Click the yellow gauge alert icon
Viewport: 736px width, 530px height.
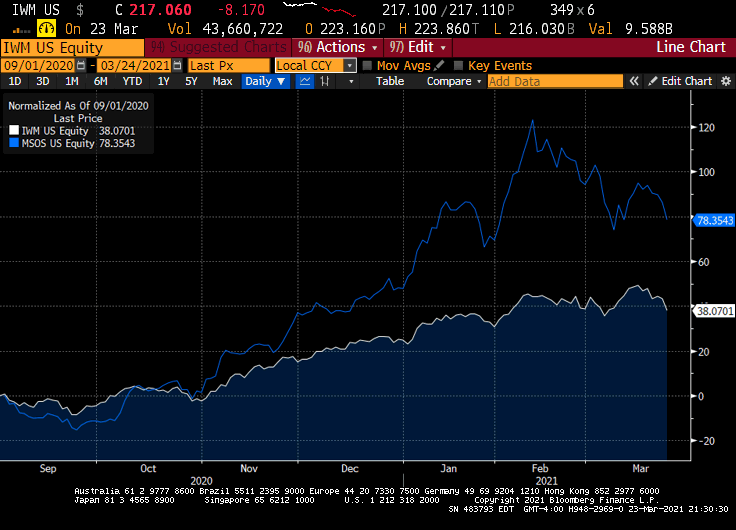pos(46,29)
